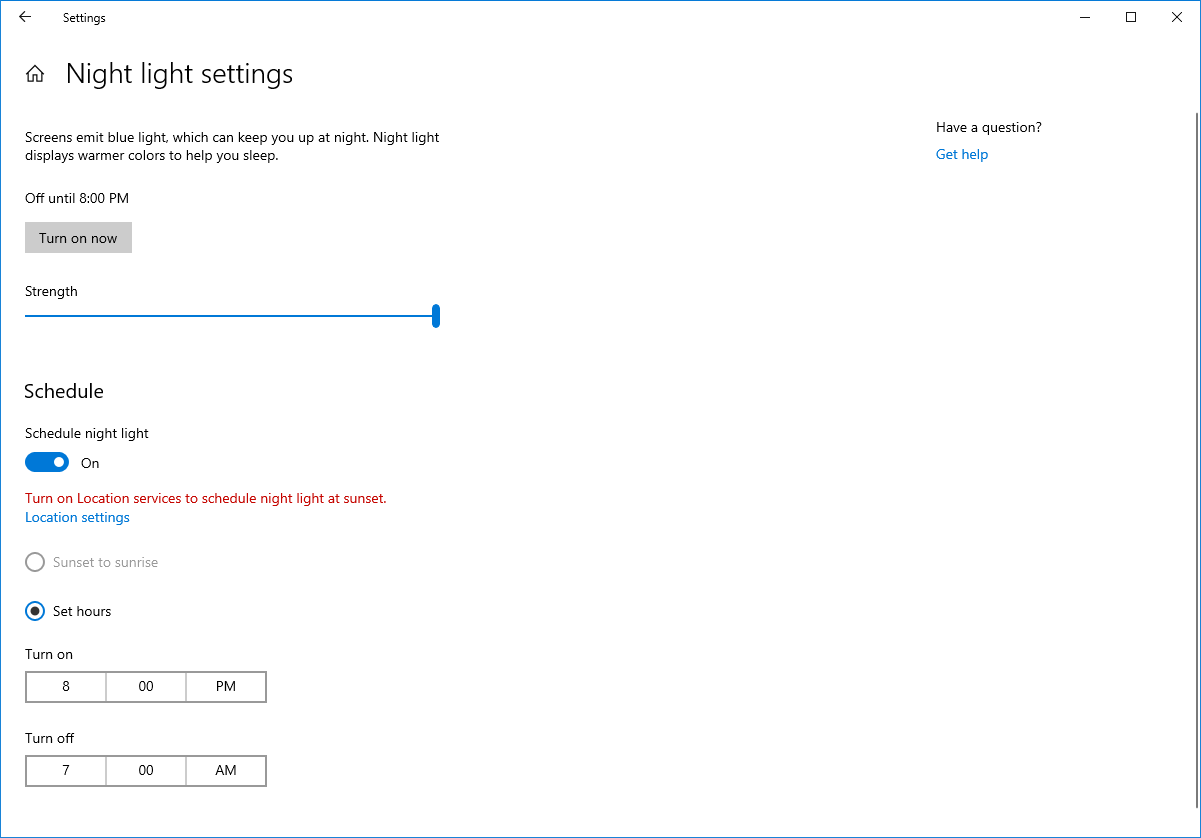Open the Turn on minutes selector
1201x838 pixels.
click(x=145, y=686)
